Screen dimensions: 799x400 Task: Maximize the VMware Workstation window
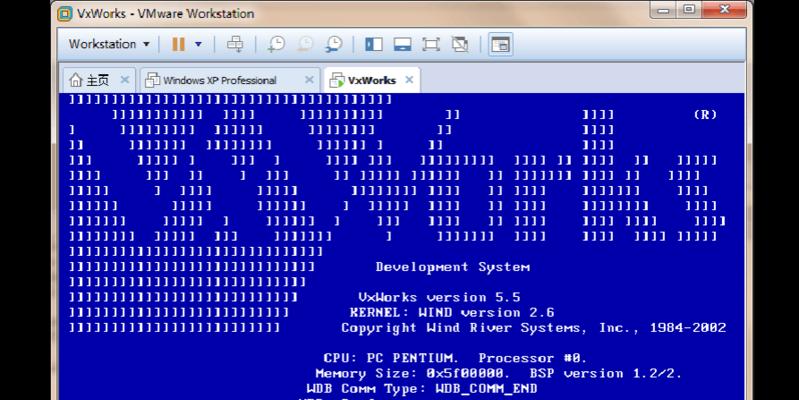[x=689, y=10]
